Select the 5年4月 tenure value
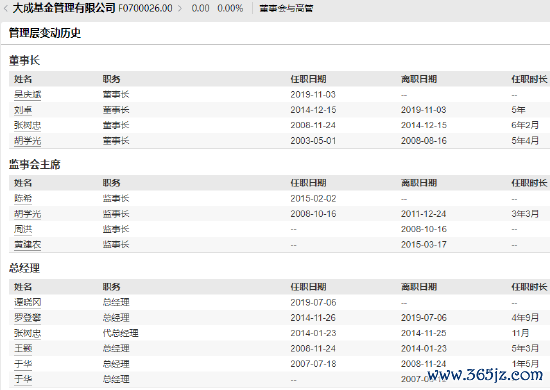550x390 pixels. pyautogui.click(x=525, y=141)
